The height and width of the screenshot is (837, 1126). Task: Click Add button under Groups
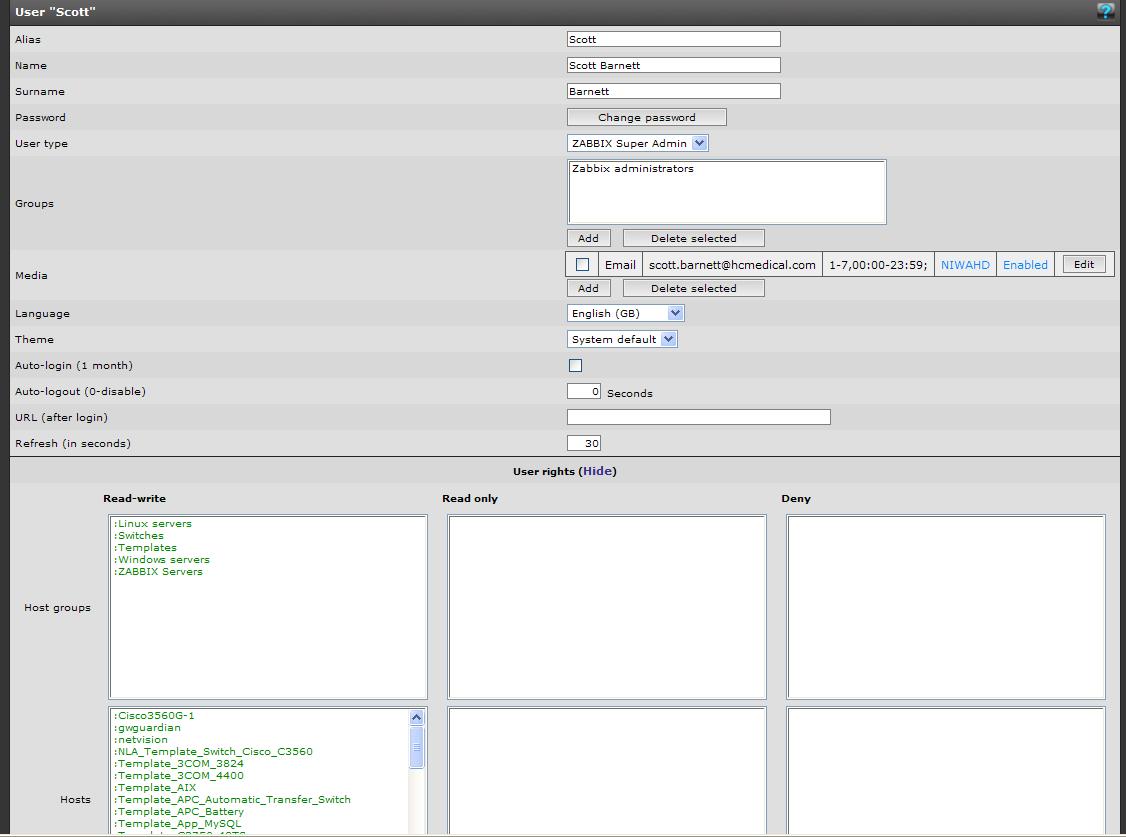(588, 238)
